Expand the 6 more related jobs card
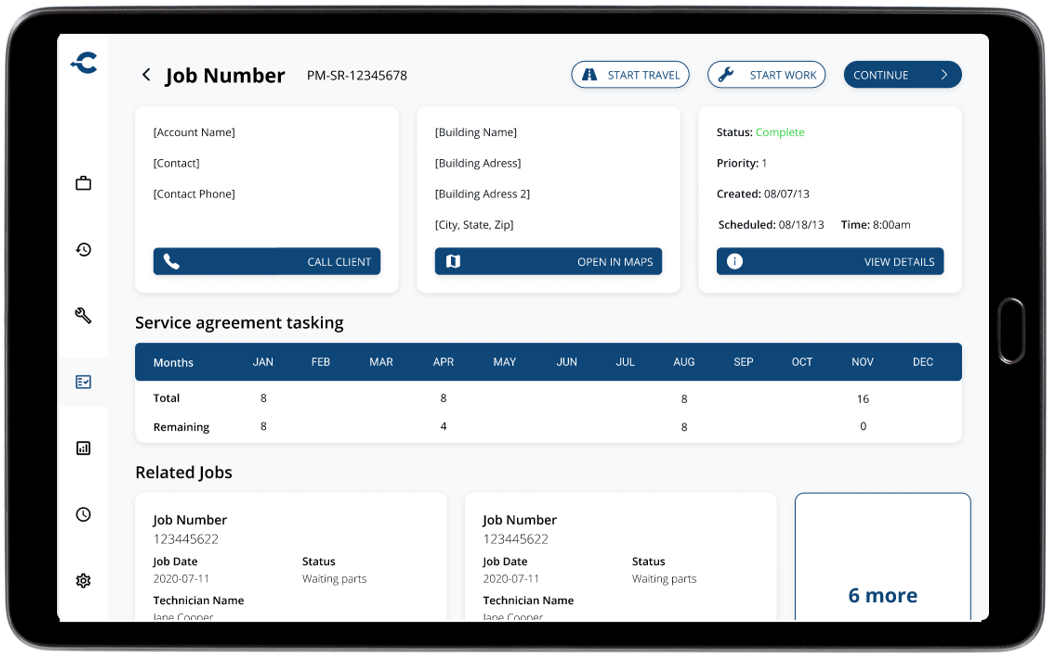The image size is (1055, 659). pyautogui.click(x=882, y=594)
